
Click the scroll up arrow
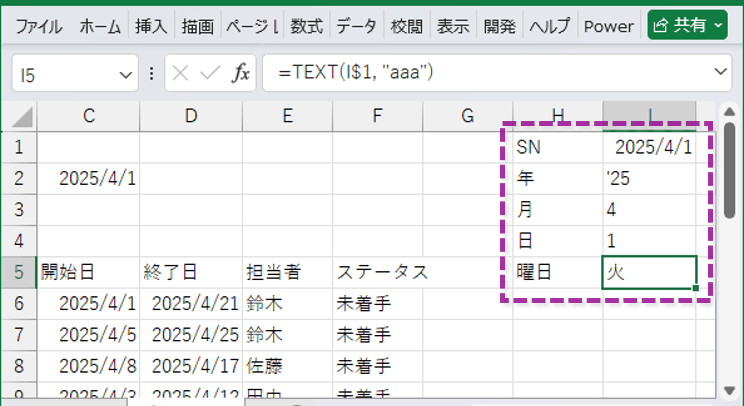point(730,112)
